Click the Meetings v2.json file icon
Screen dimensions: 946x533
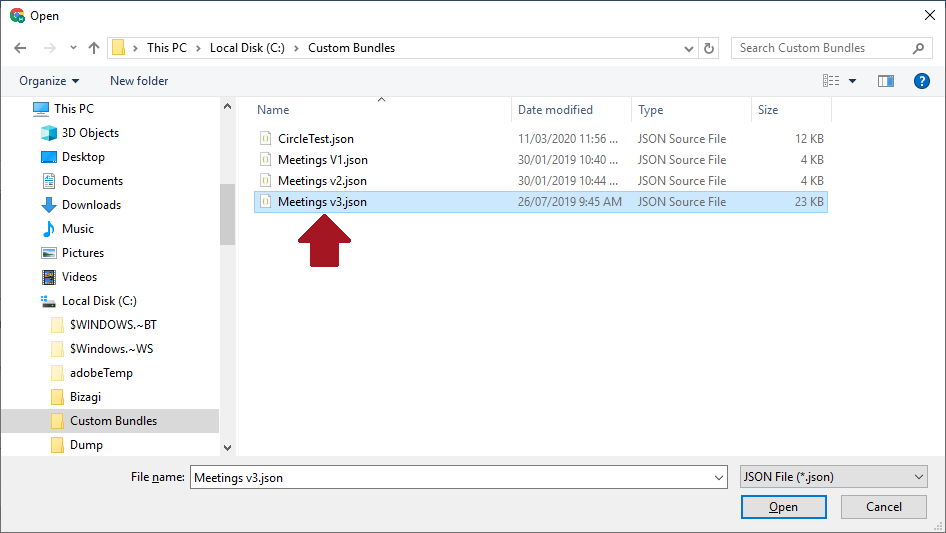pyautogui.click(x=265, y=180)
